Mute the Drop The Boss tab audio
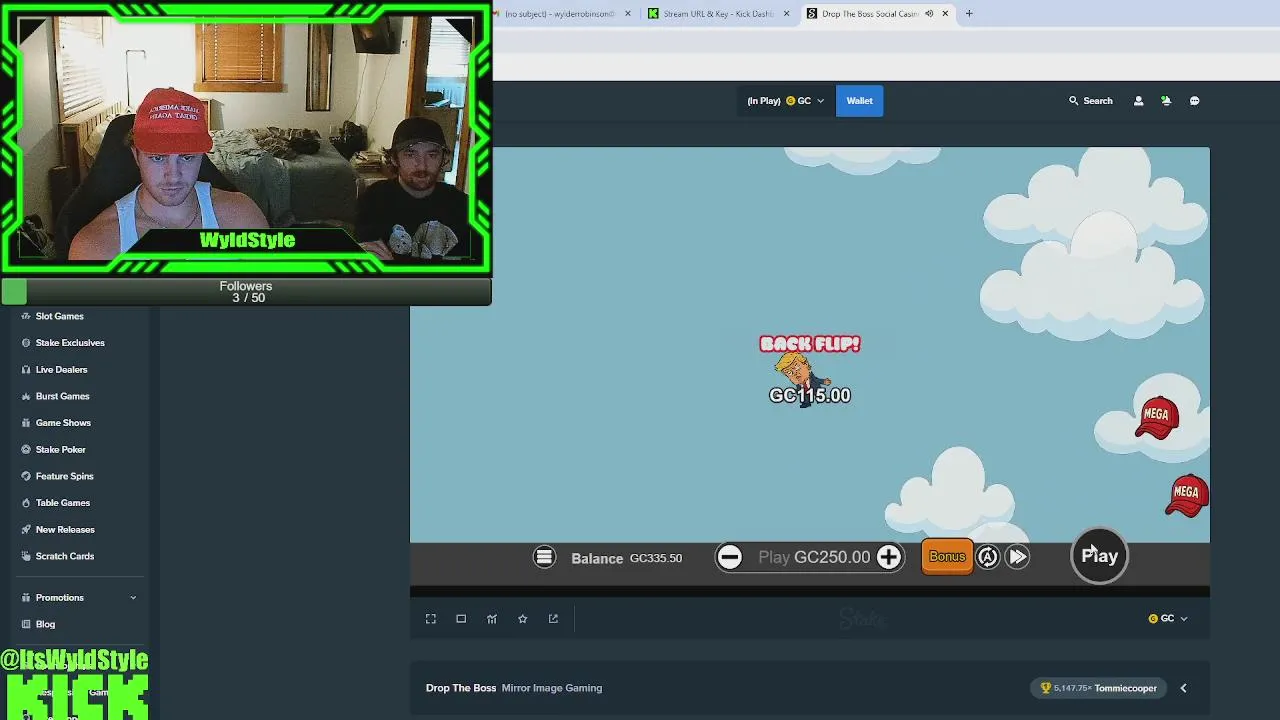1280x720 pixels. point(929,14)
